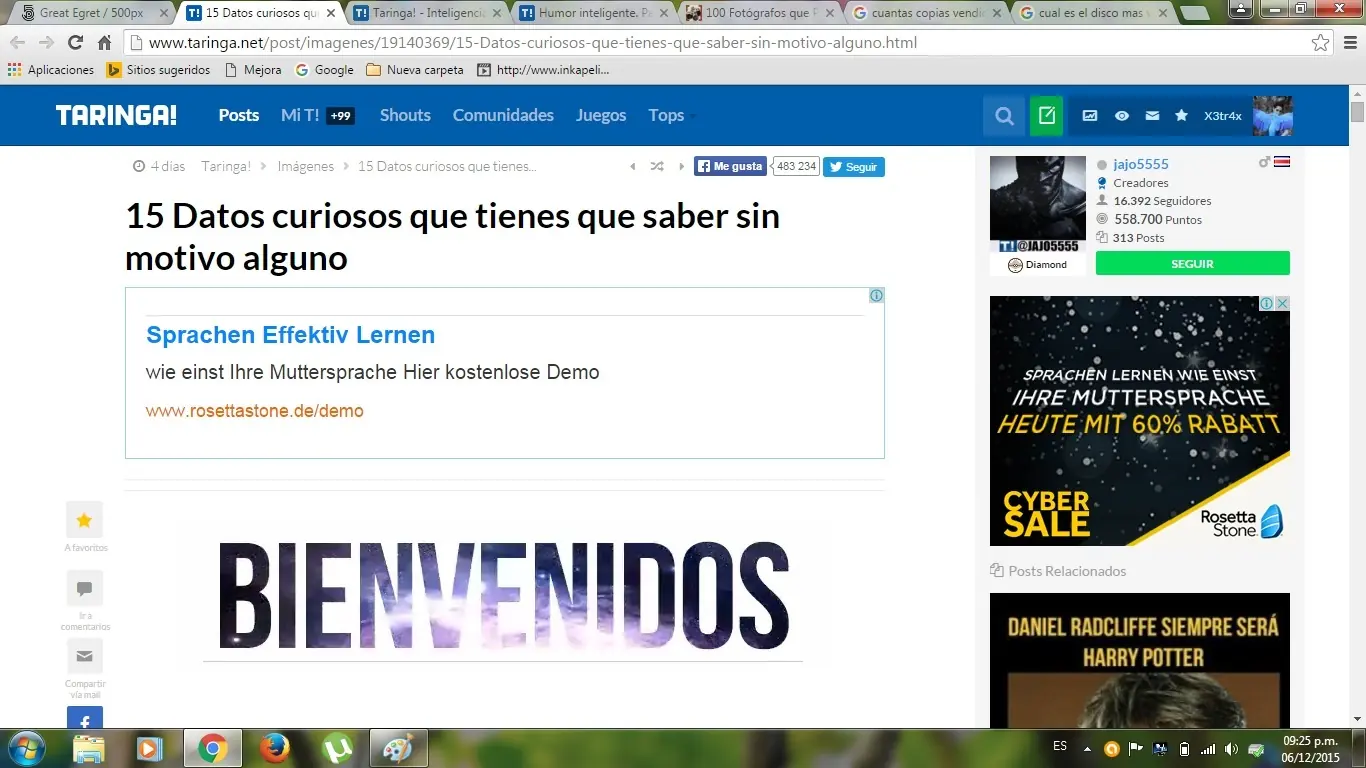Click Chrome home button

click(104, 43)
